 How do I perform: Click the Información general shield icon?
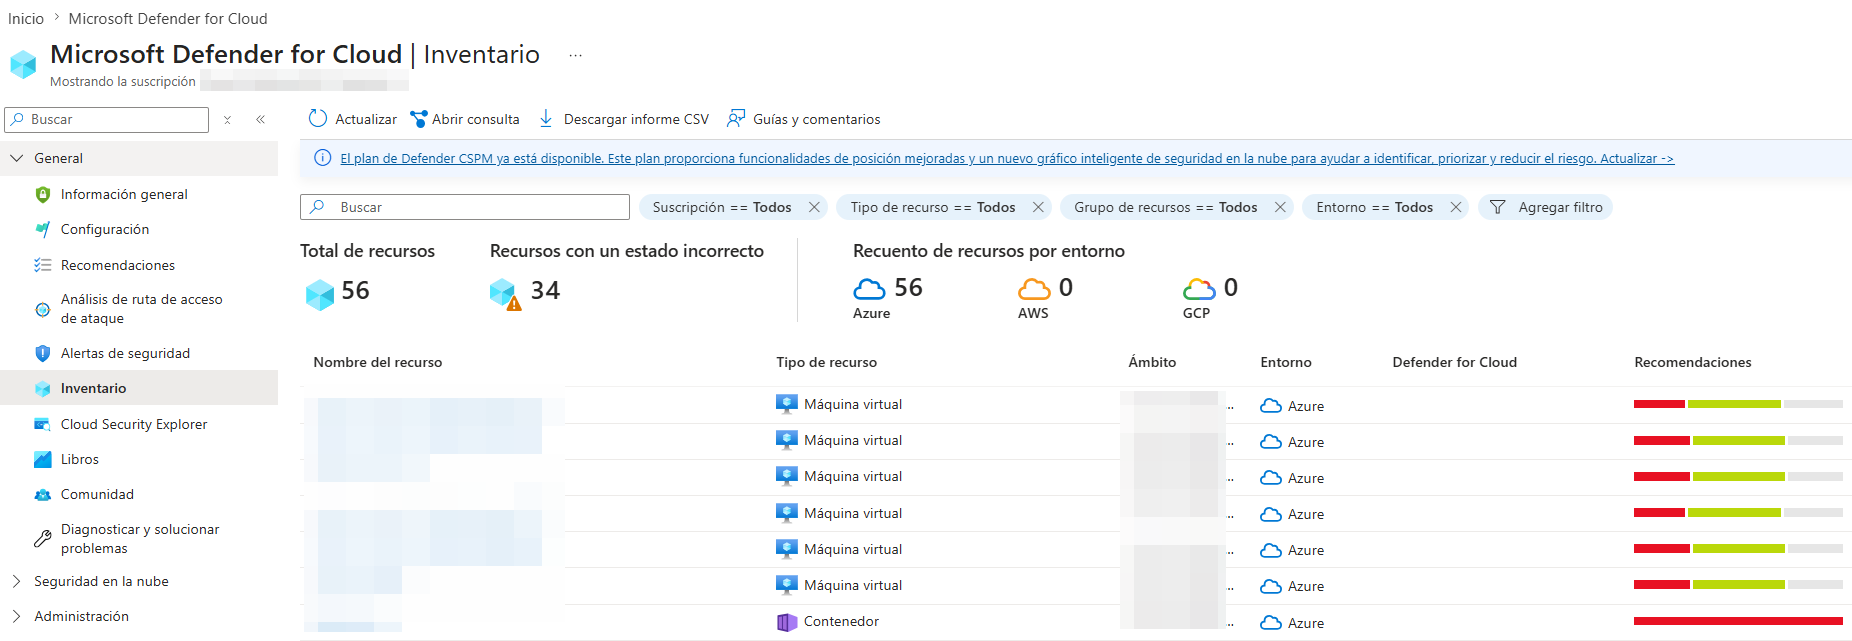(x=42, y=195)
